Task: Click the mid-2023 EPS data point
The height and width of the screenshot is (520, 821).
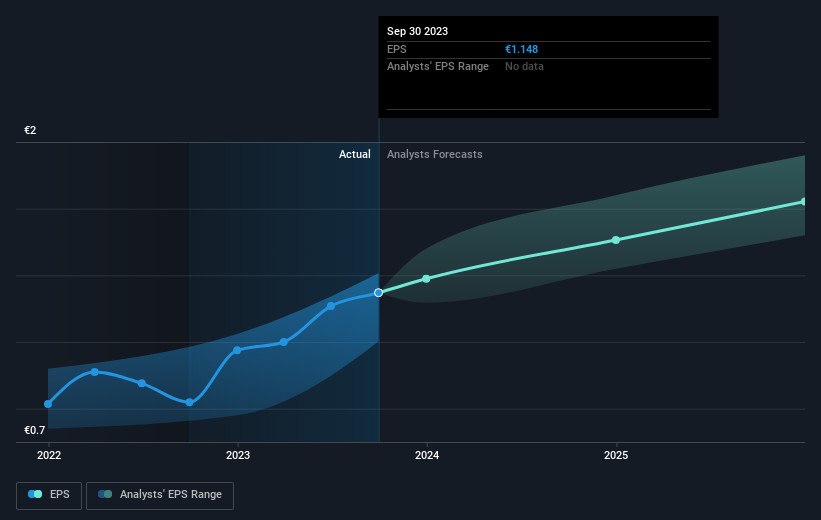Action: [x=331, y=306]
